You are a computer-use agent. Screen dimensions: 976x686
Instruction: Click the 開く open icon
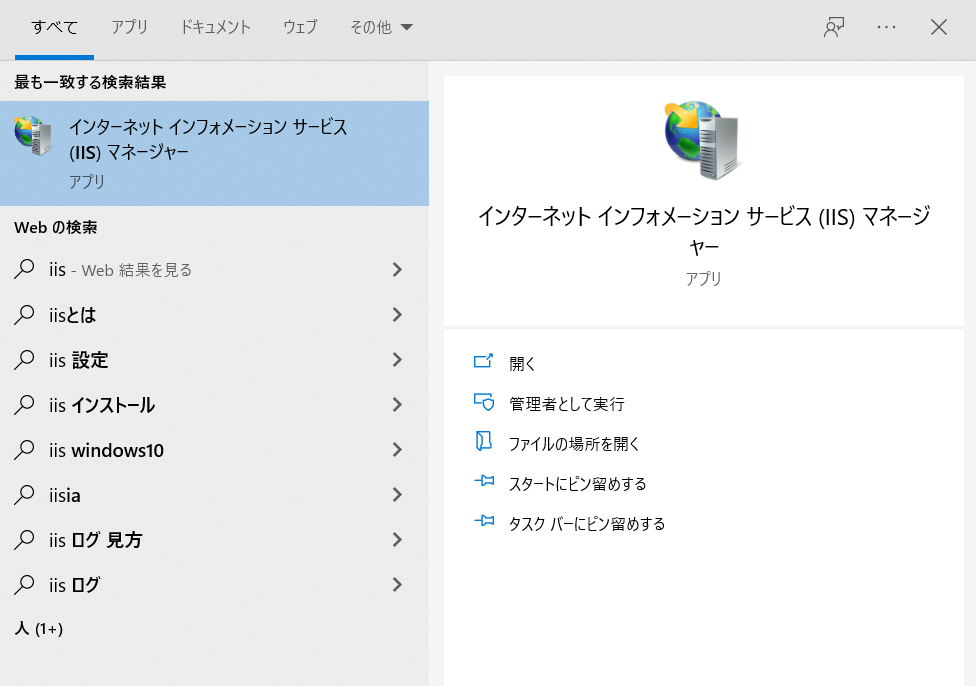(x=483, y=362)
